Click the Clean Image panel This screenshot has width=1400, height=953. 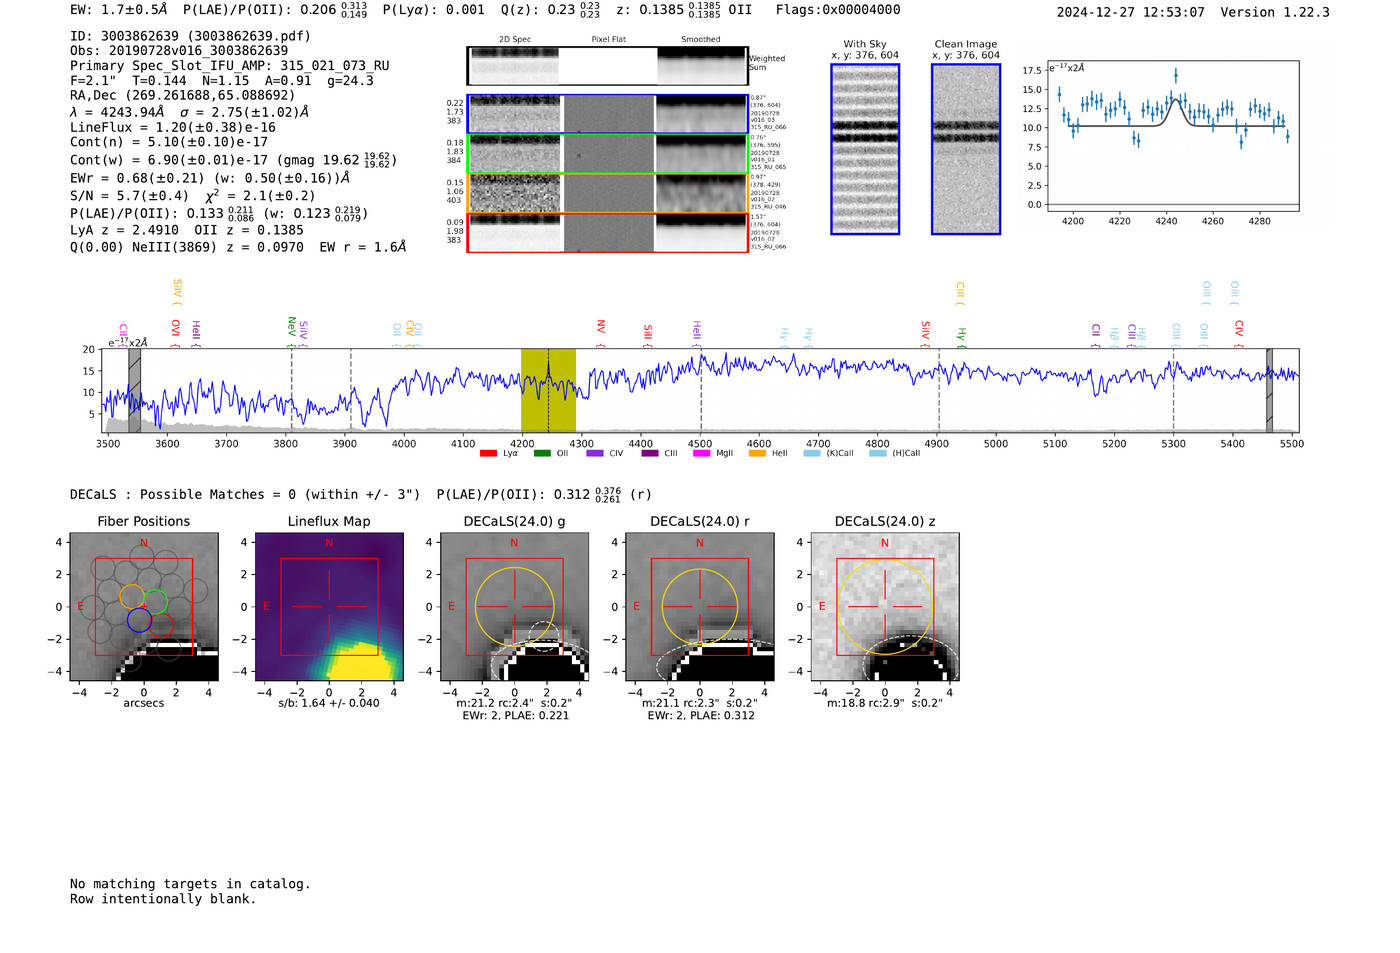pos(966,149)
